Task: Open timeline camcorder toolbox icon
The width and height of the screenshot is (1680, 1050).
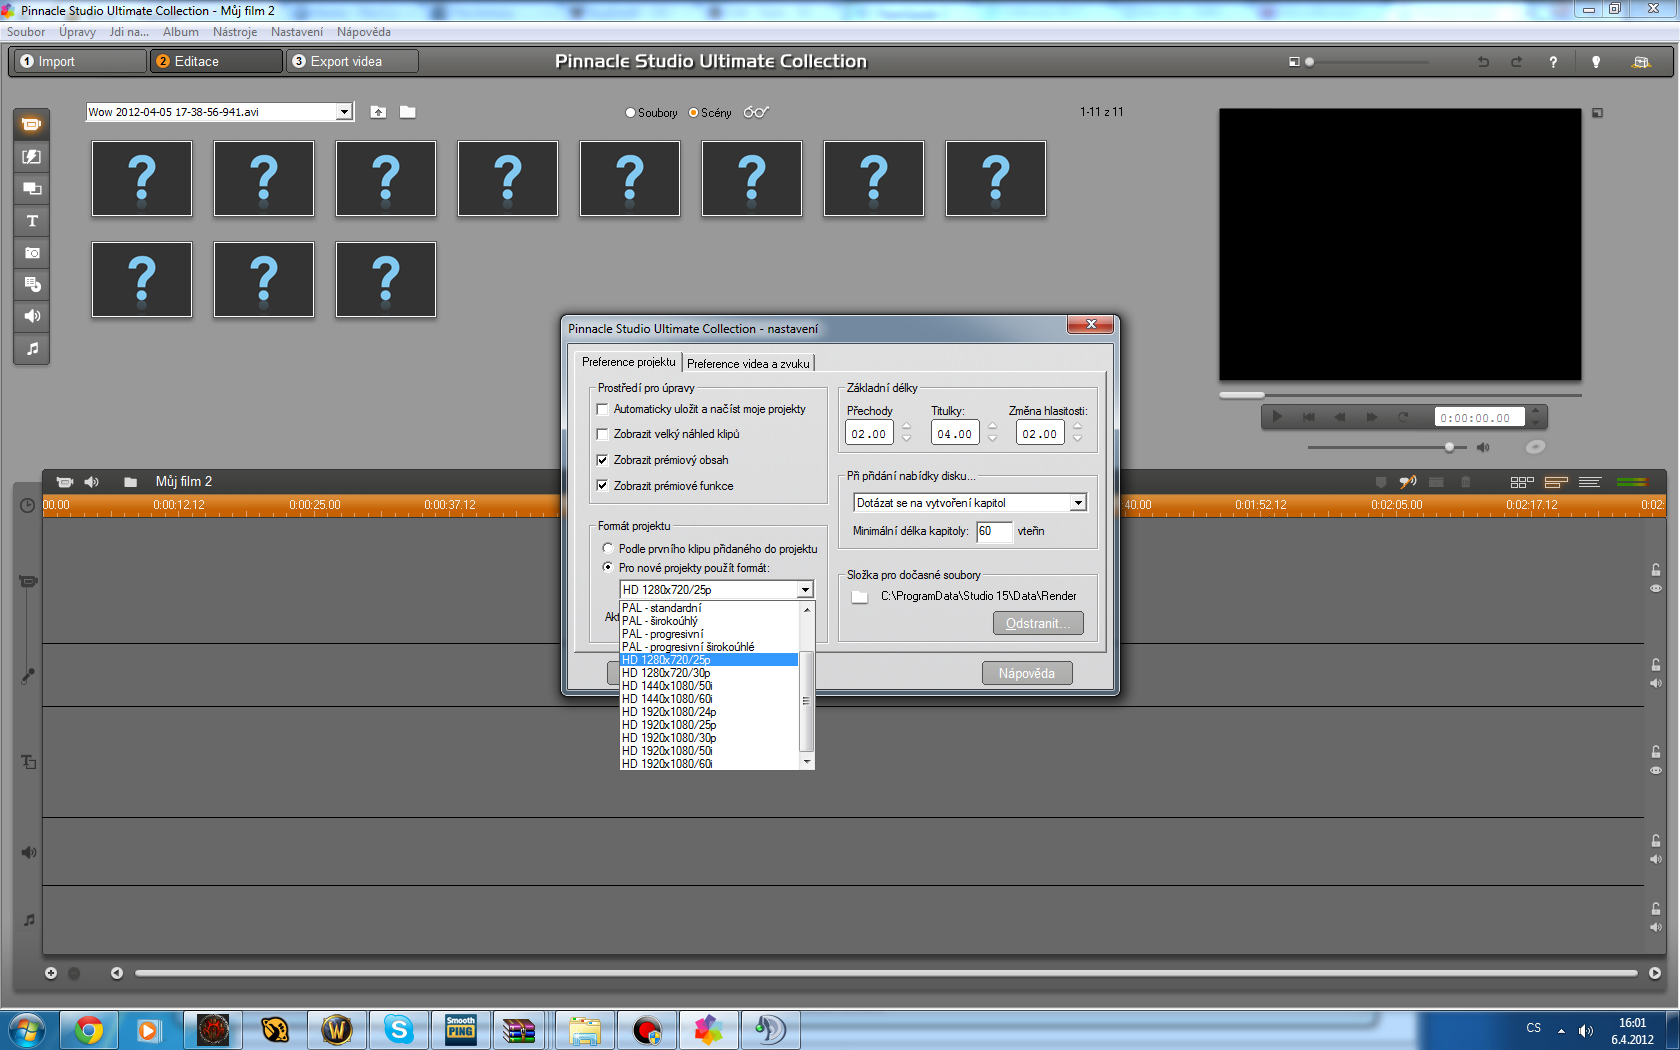Action: tap(65, 482)
